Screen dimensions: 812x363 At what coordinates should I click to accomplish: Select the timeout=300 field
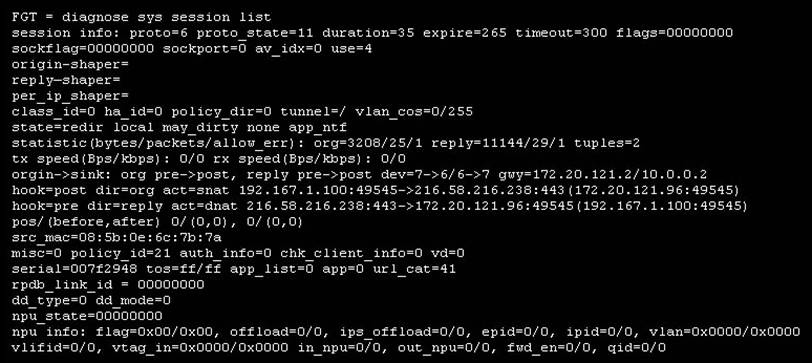(x=561, y=33)
